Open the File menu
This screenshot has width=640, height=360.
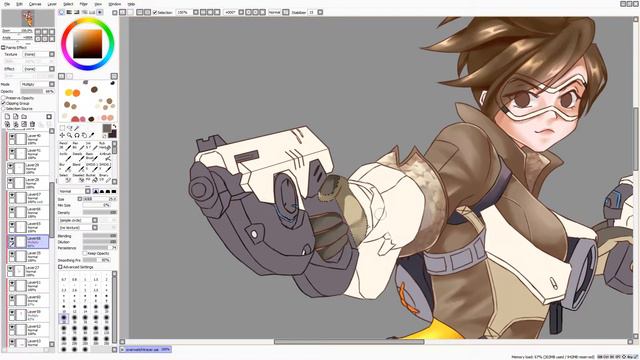[7, 4]
